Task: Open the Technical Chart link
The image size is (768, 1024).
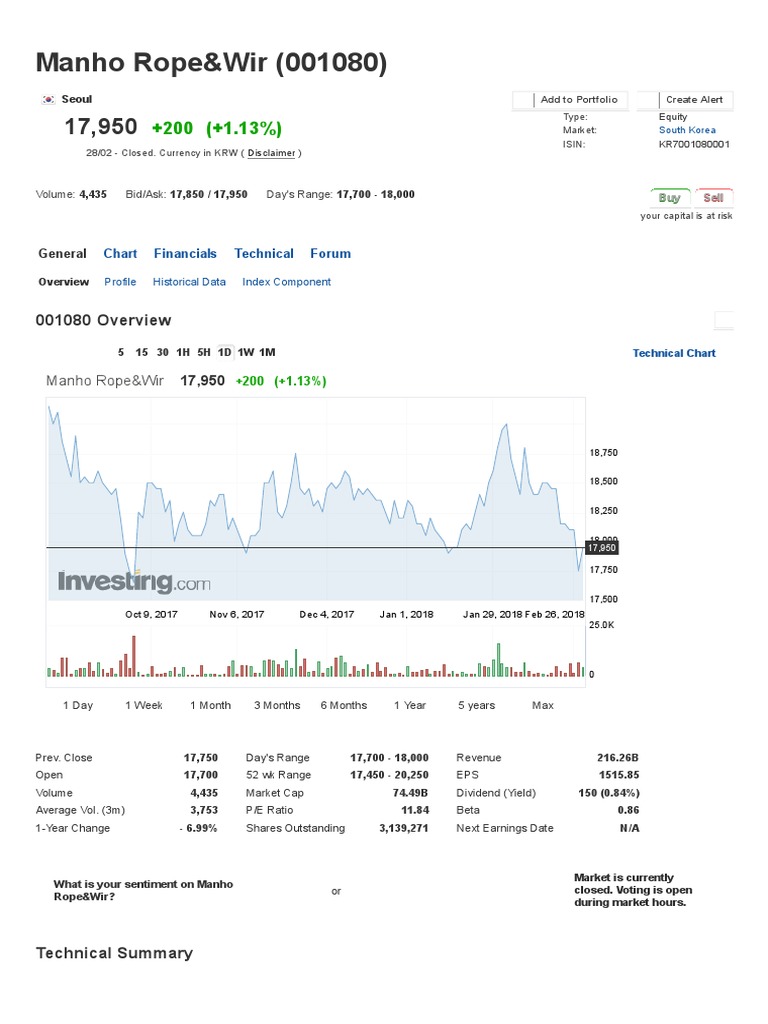Action: coord(674,353)
